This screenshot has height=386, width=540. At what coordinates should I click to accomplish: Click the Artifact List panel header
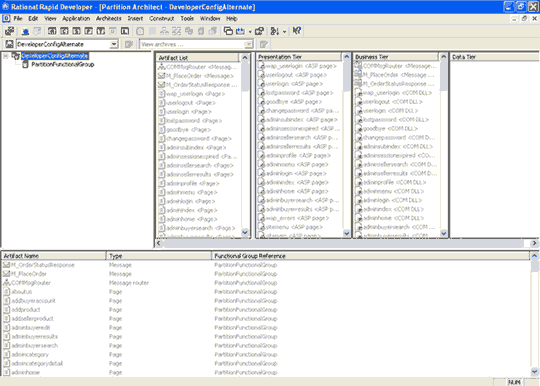click(x=197, y=58)
